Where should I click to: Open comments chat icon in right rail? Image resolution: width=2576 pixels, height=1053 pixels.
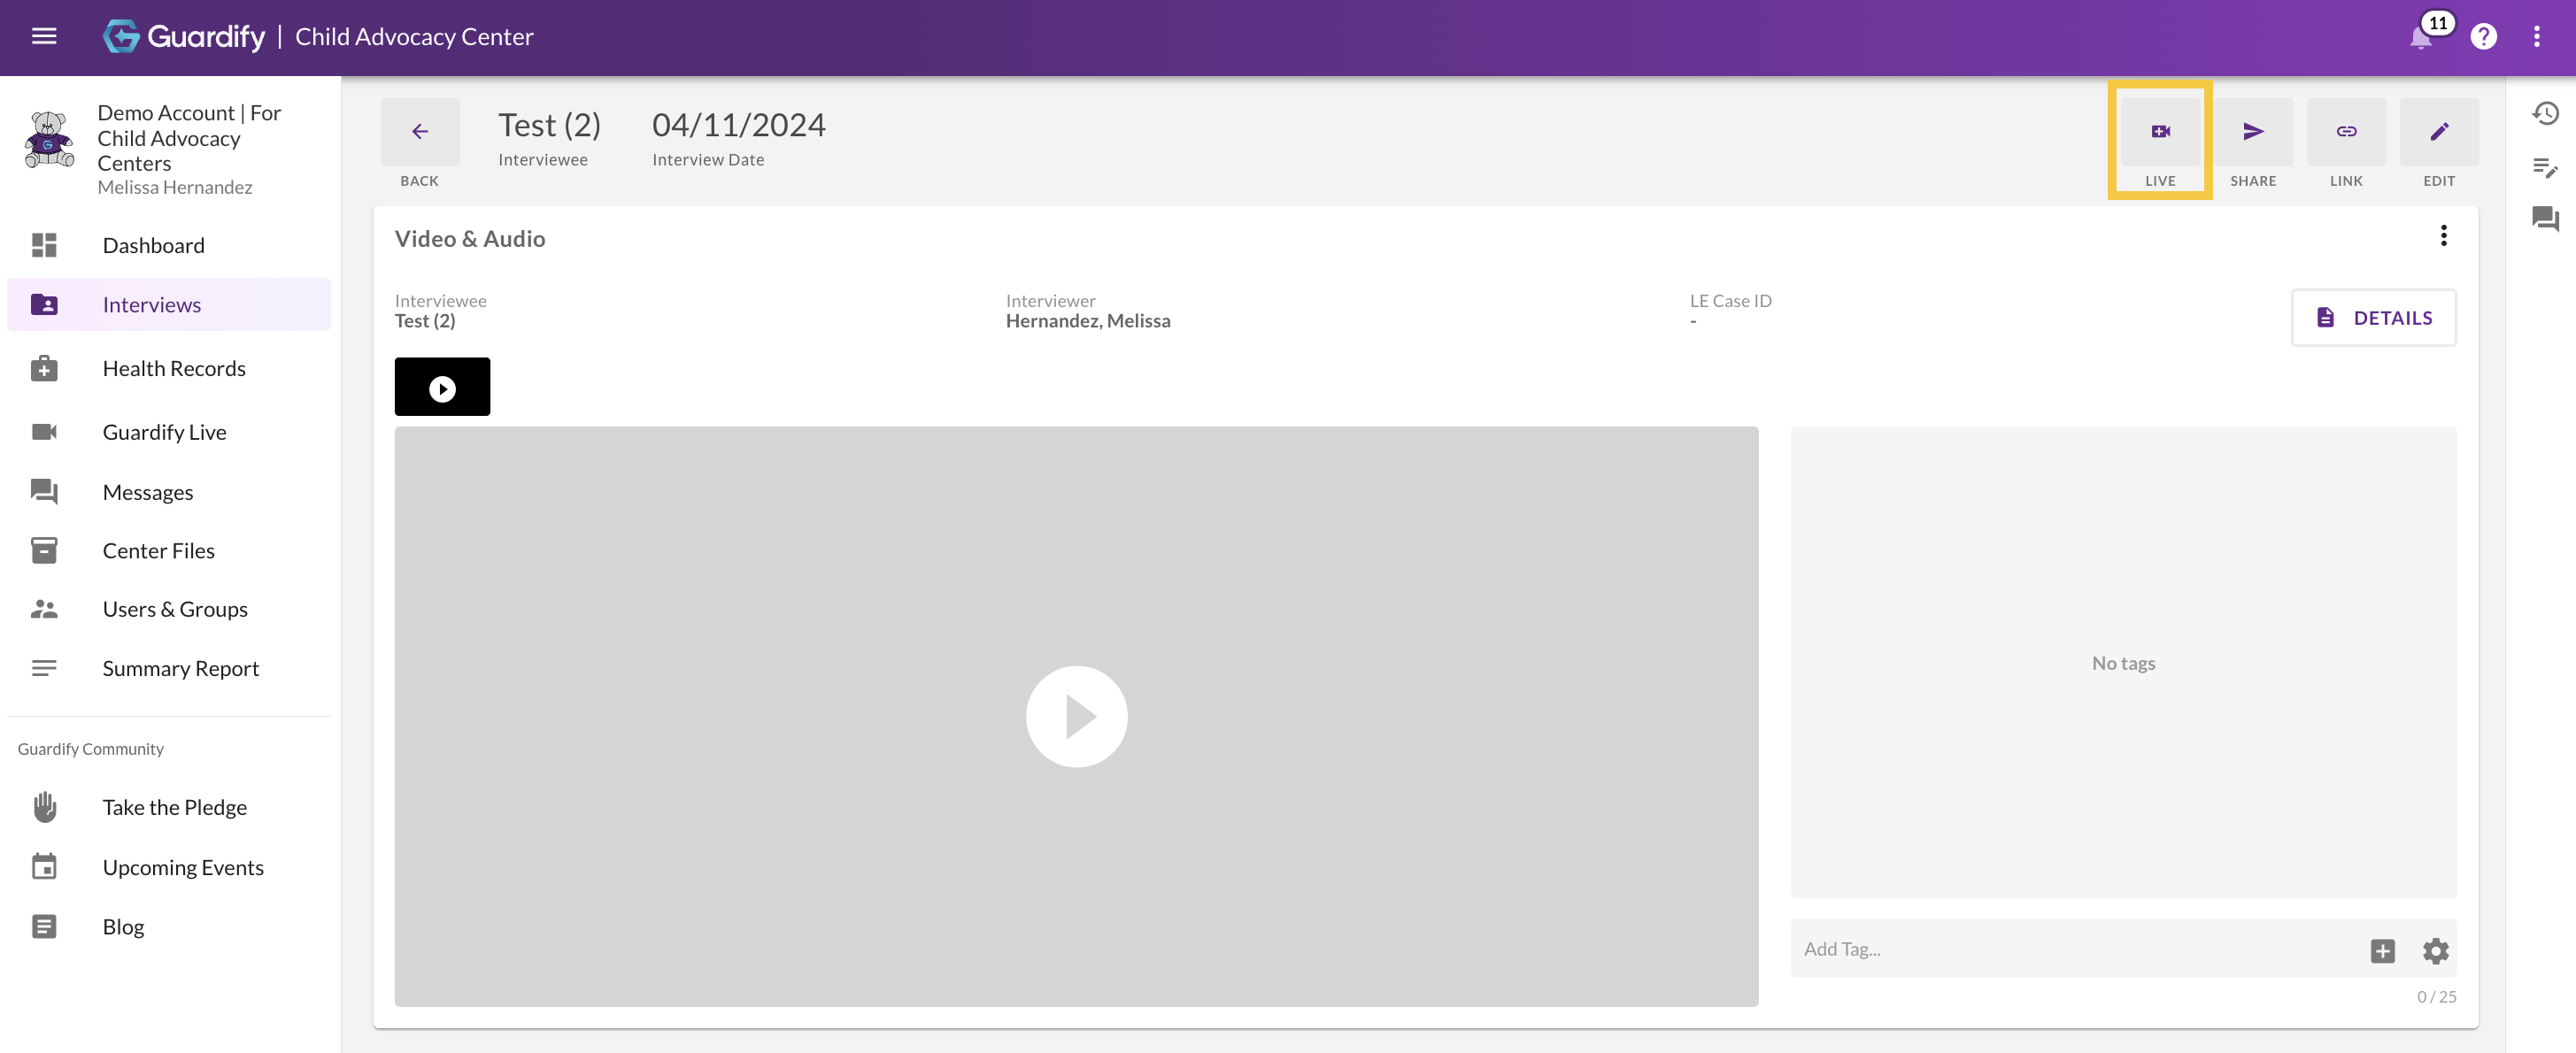pyautogui.click(x=2545, y=218)
